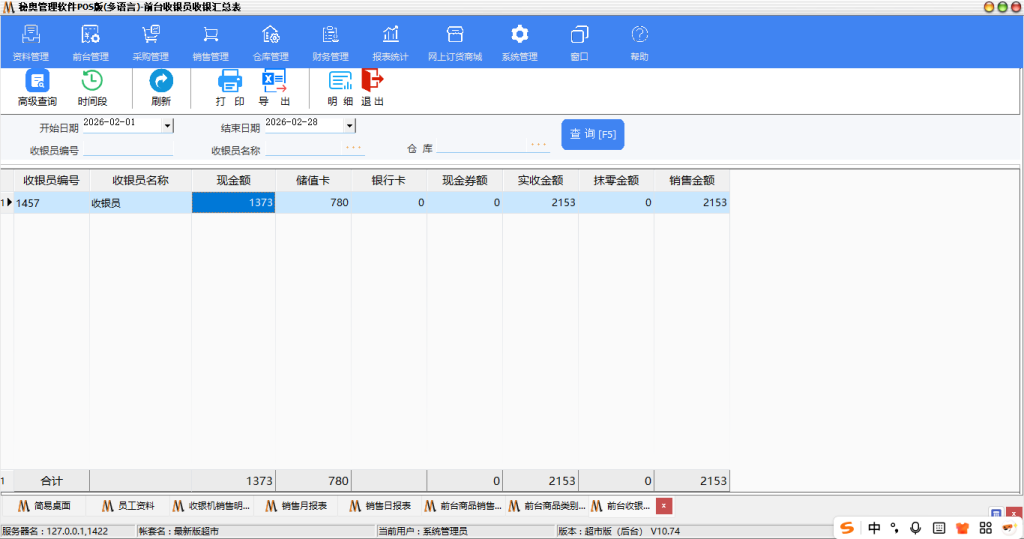Expand the 开始日期 start date dropdown
Image resolution: width=1024 pixels, height=539 pixels.
tap(167, 126)
